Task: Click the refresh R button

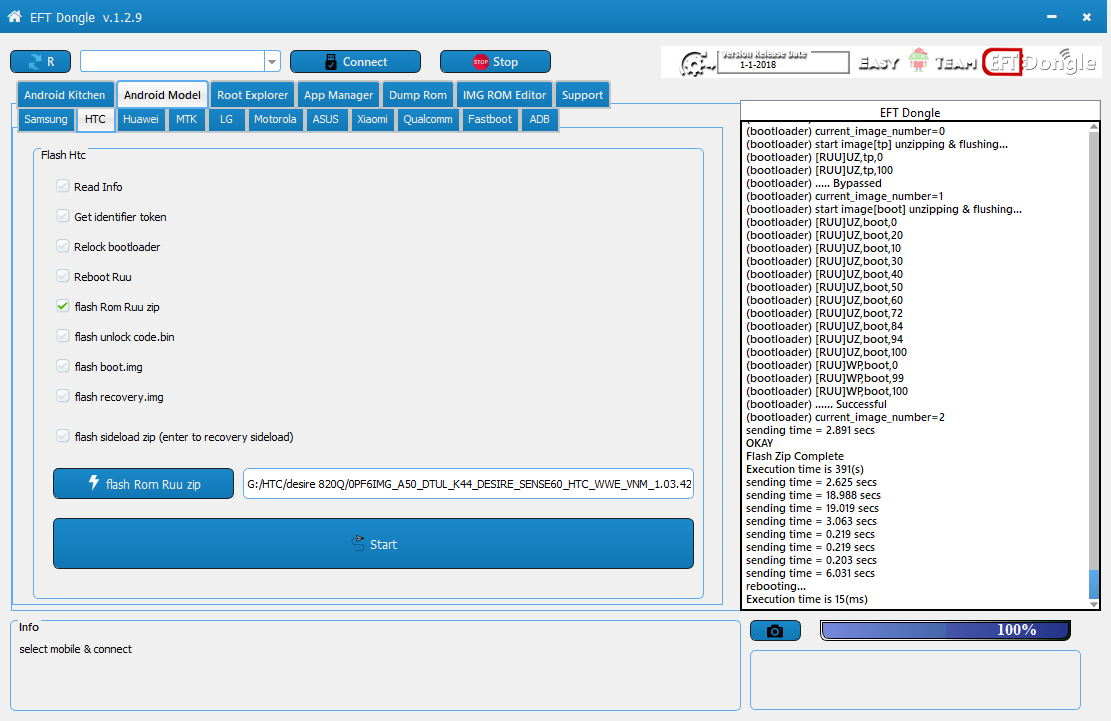Action: point(40,62)
